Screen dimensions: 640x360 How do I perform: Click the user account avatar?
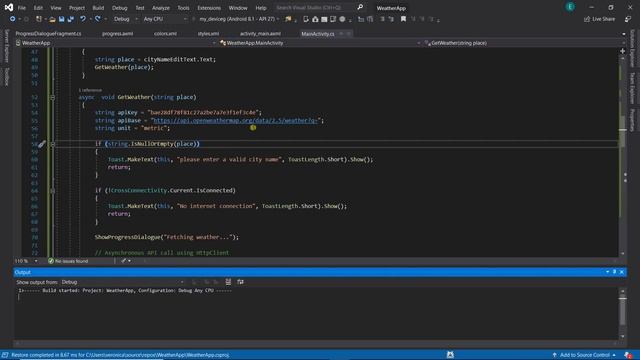coord(570,7)
